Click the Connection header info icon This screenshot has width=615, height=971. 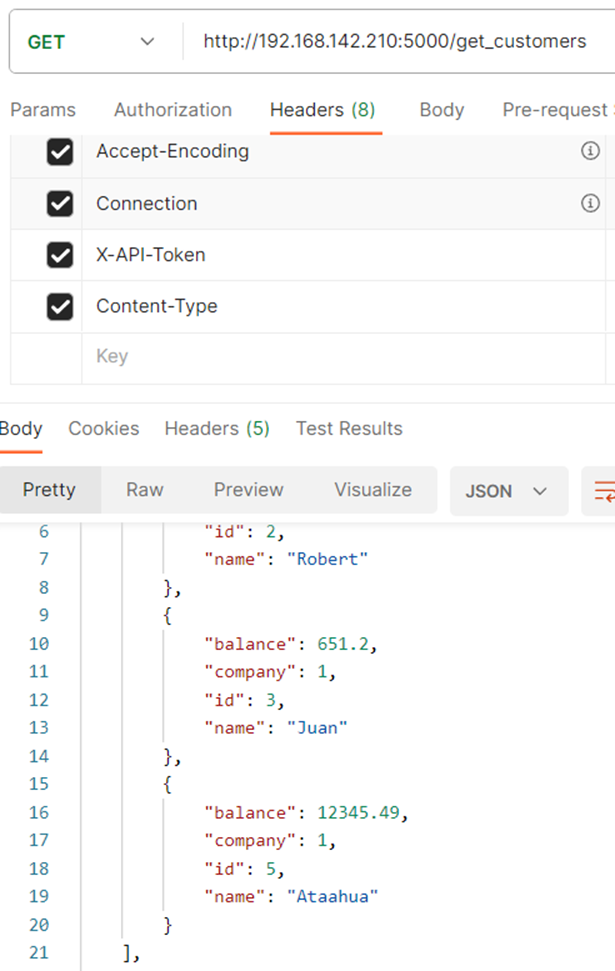point(590,202)
